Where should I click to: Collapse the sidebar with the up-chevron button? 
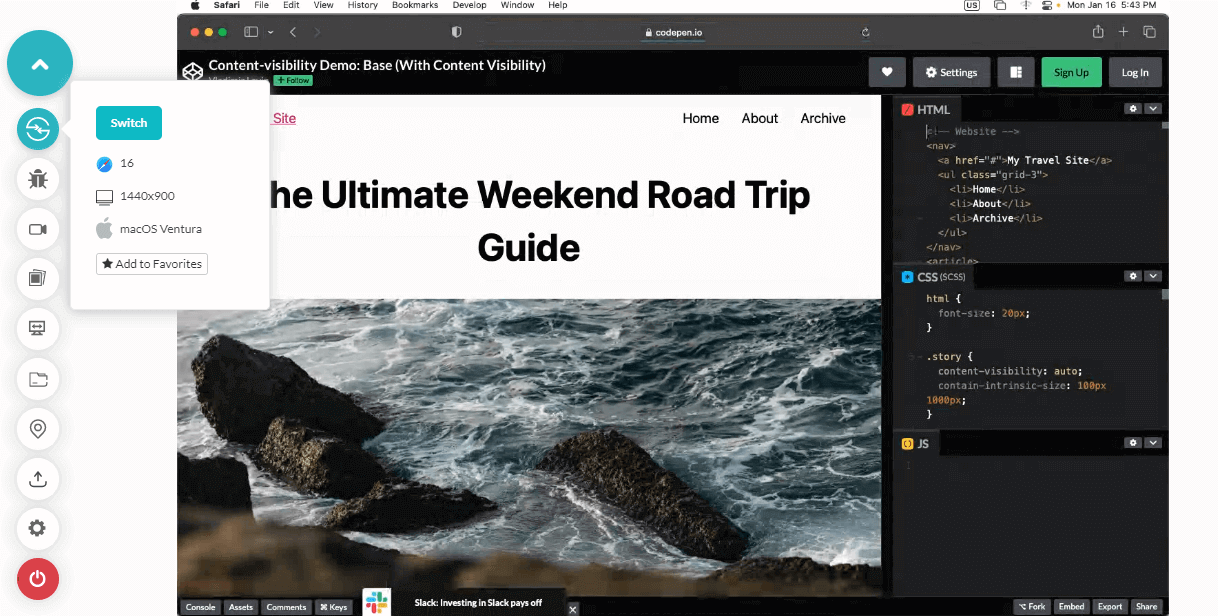pos(40,64)
